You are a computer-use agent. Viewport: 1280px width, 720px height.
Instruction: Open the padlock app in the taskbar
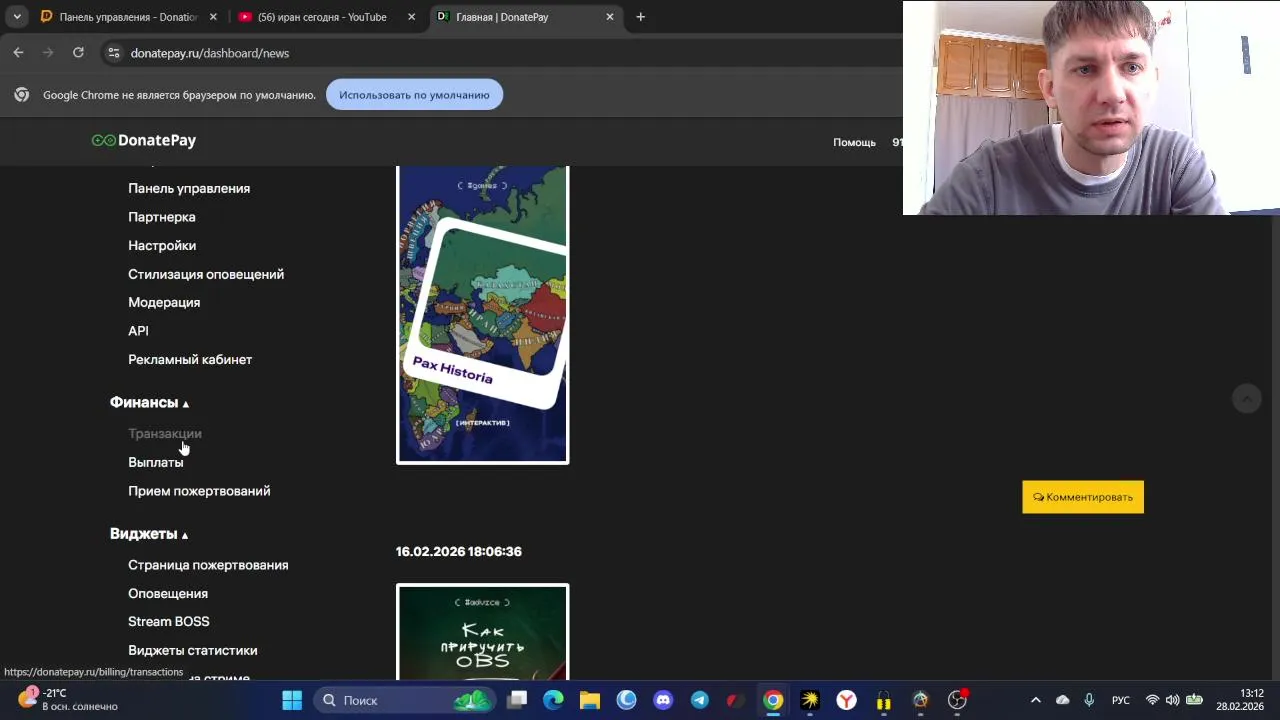884,700
